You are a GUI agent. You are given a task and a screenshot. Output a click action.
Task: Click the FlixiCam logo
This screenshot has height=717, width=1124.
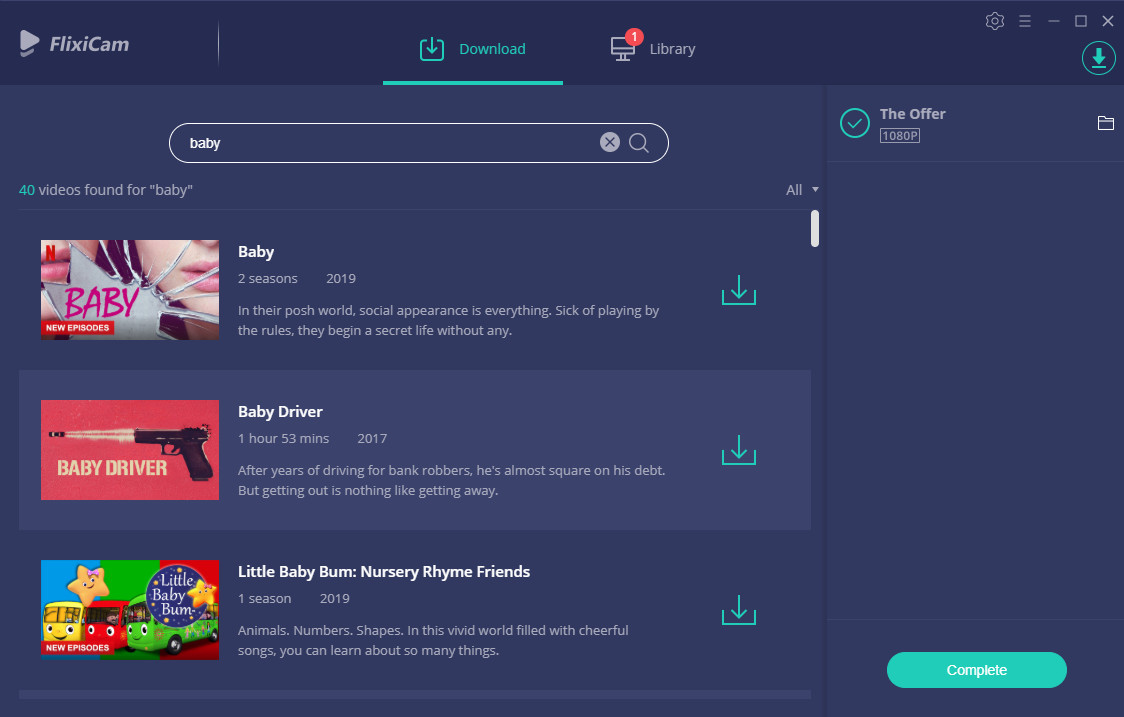74,43
